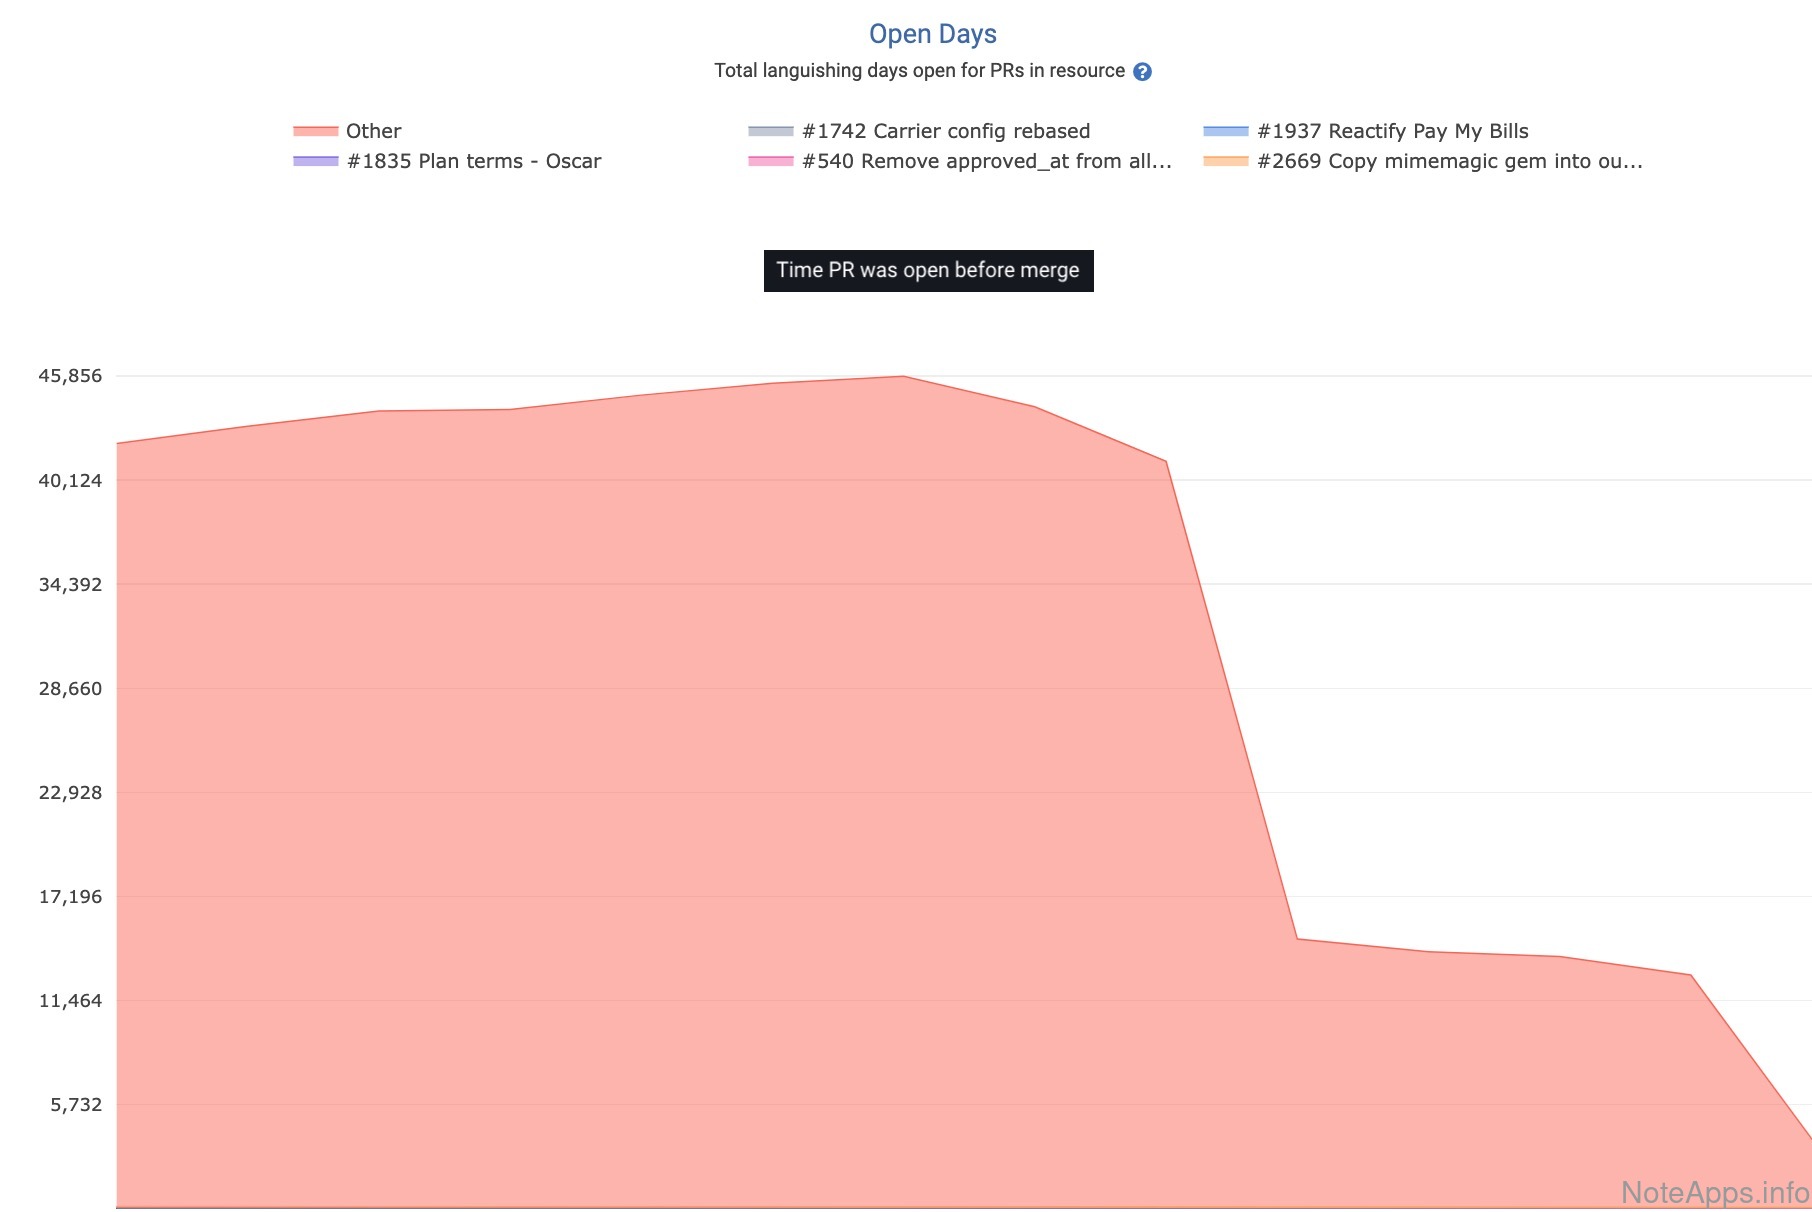Viewport: 1812px width, 1212px height.
Task: Toggle "#540 Remove approved_at from all..." label
Action: coord(986,161)
